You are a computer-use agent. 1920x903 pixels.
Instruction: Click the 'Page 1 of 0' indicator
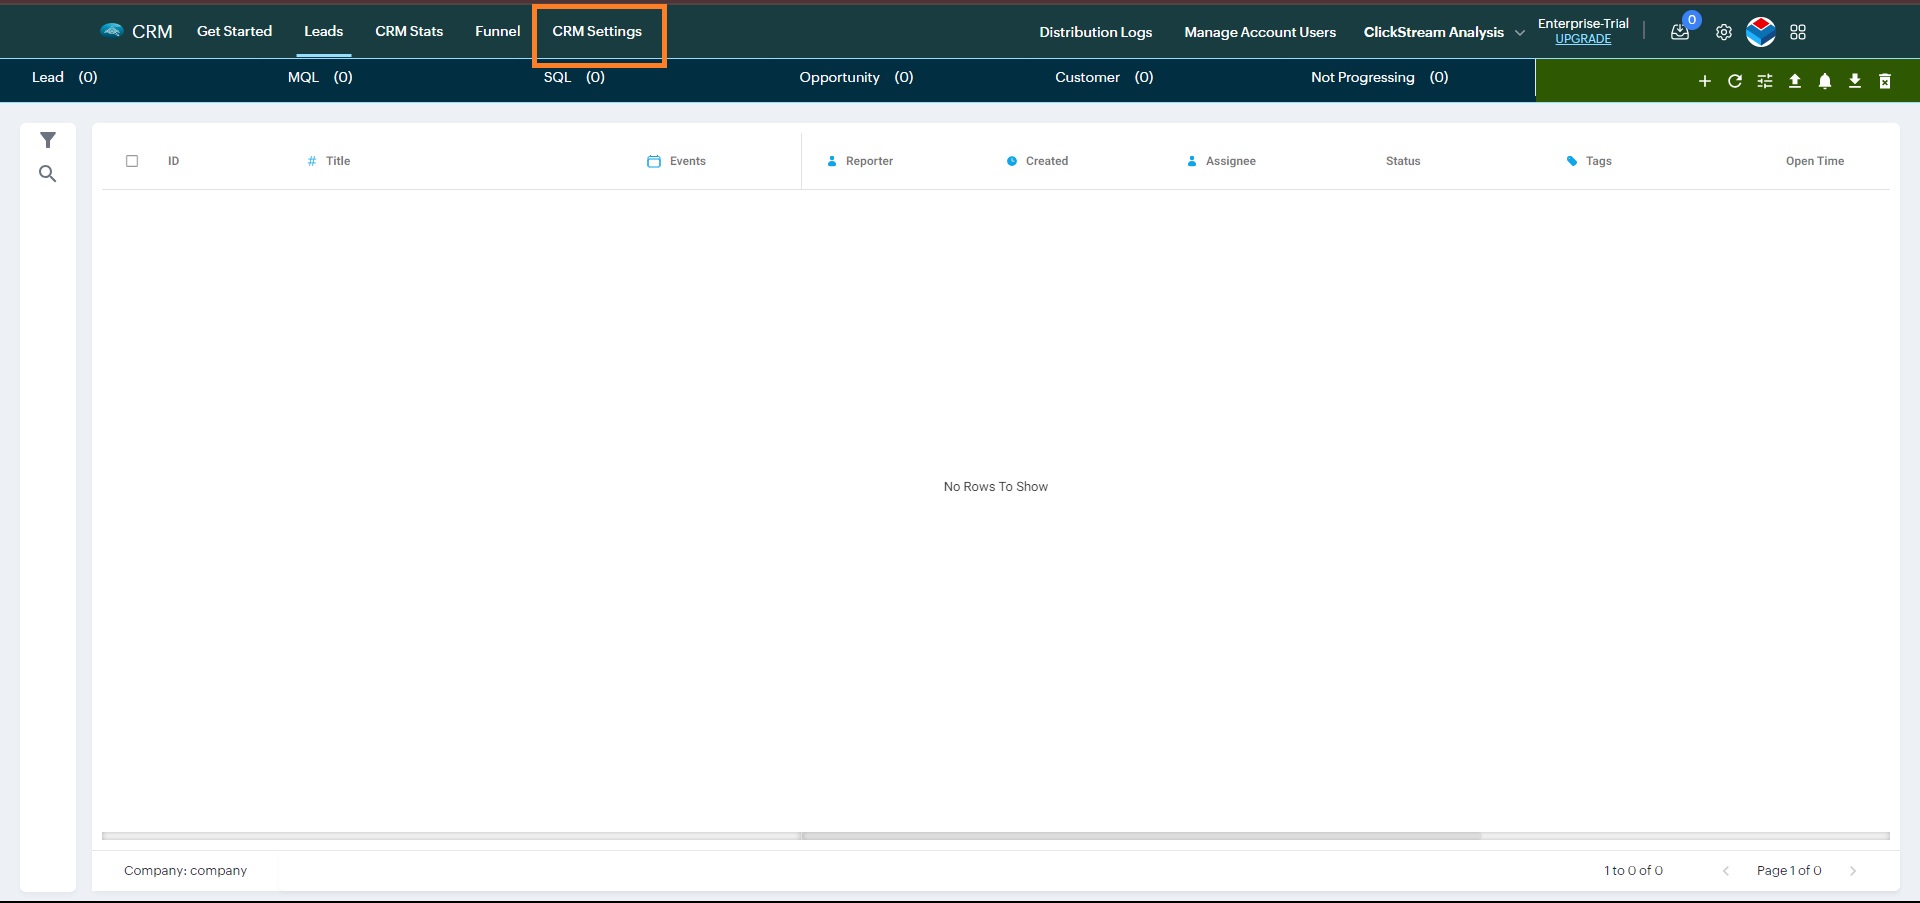pyautogui.click(x=1789, y=871)
